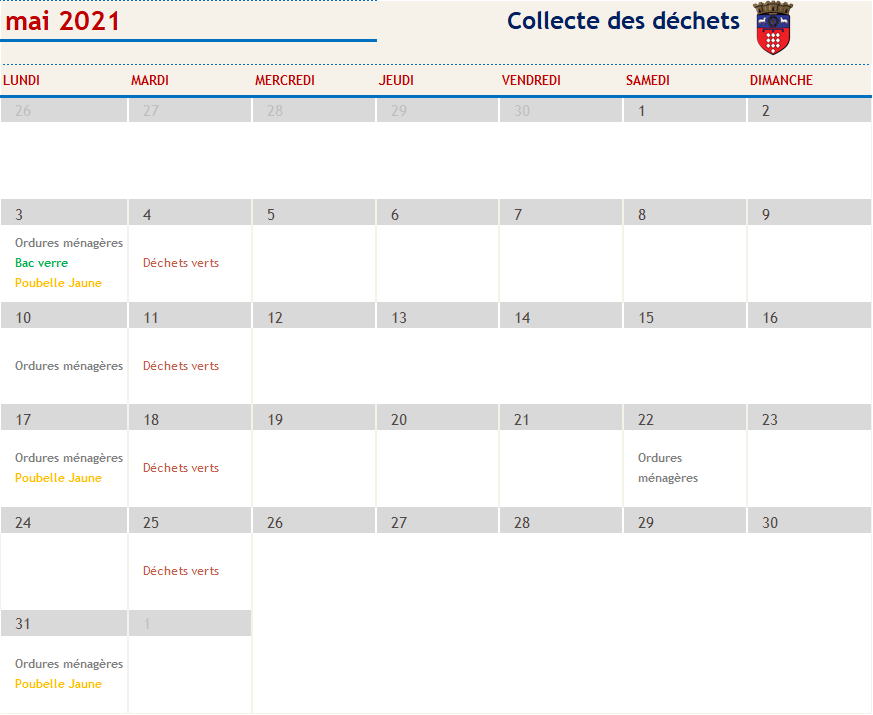Select day number 15 date header
The image size is (873, 715).
coord(684,316)
